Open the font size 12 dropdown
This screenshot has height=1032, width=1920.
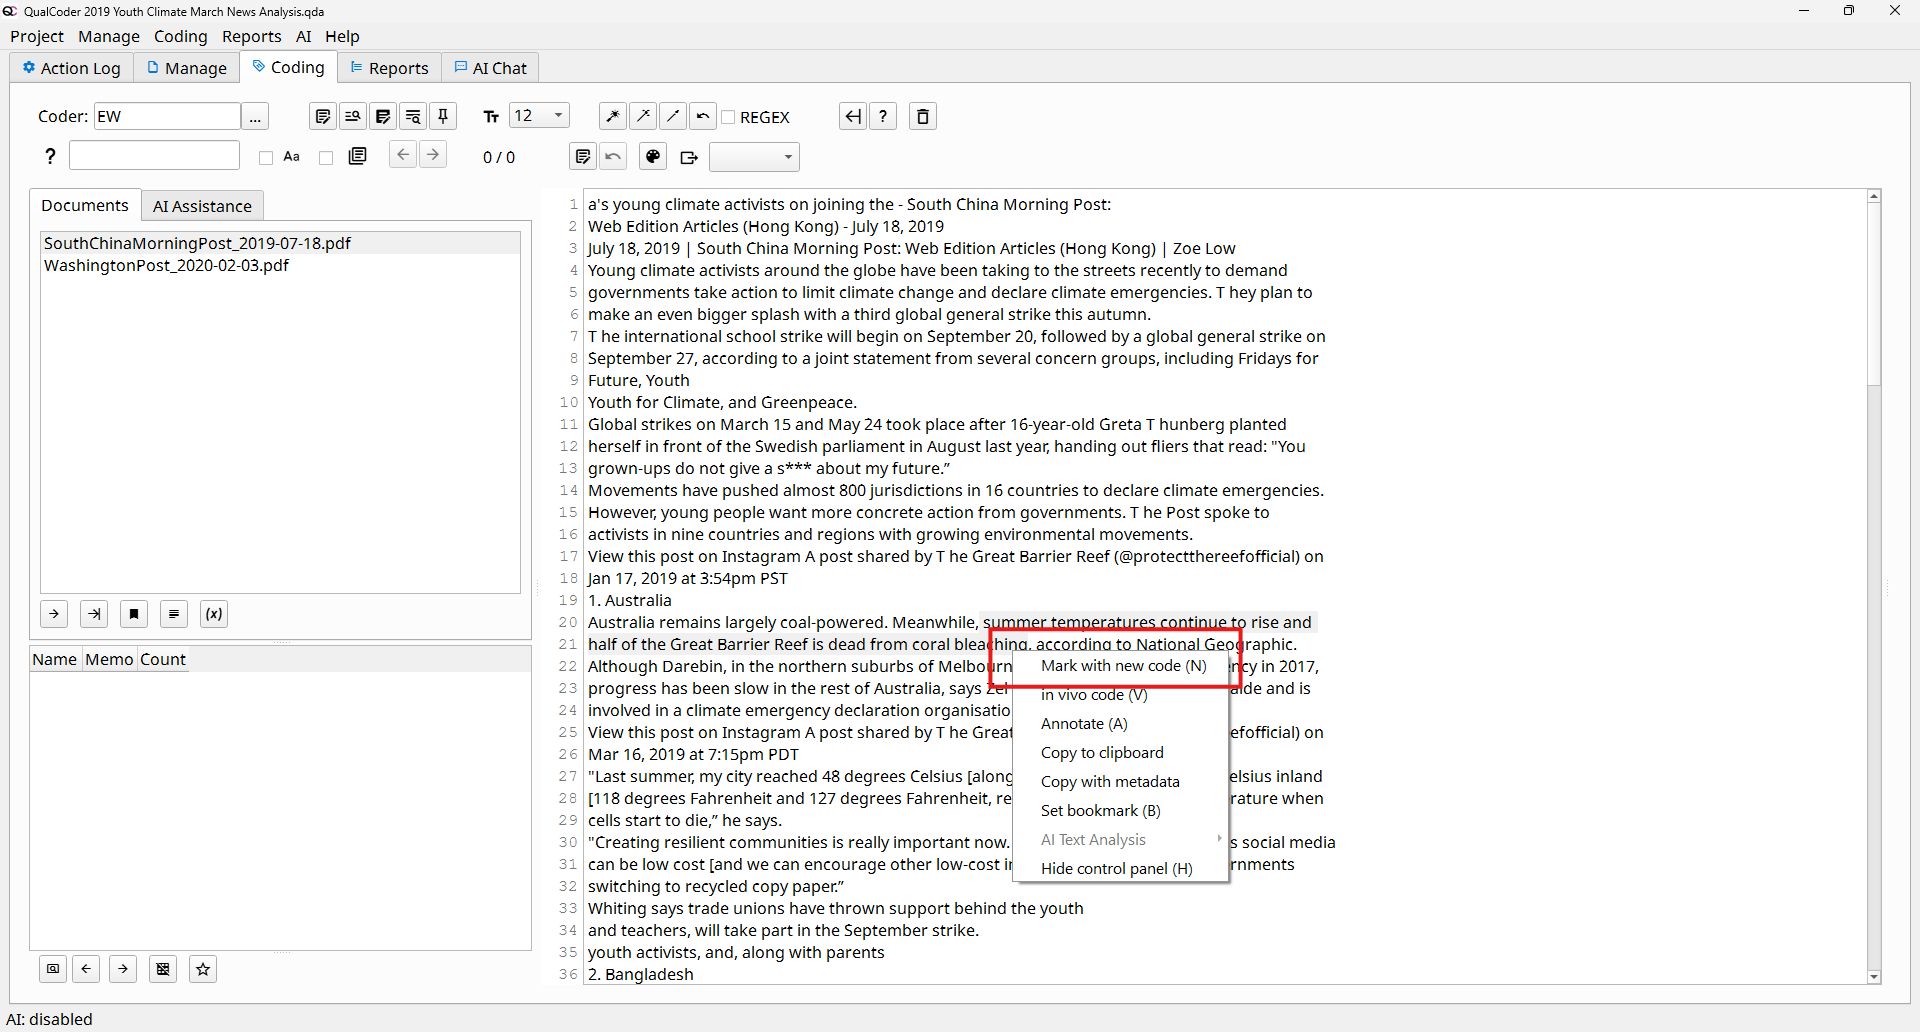tap(539, 116)
